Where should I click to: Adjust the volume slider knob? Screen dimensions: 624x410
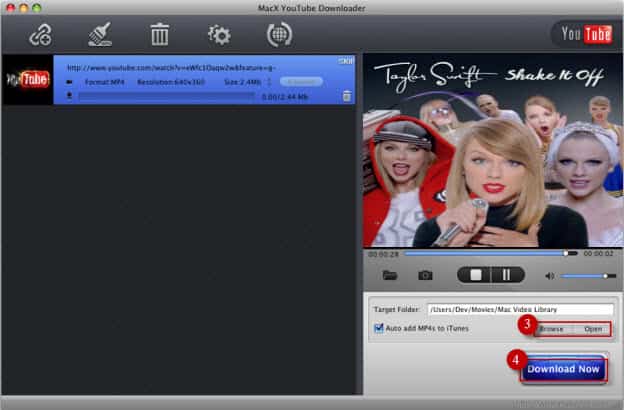[605, 276]
